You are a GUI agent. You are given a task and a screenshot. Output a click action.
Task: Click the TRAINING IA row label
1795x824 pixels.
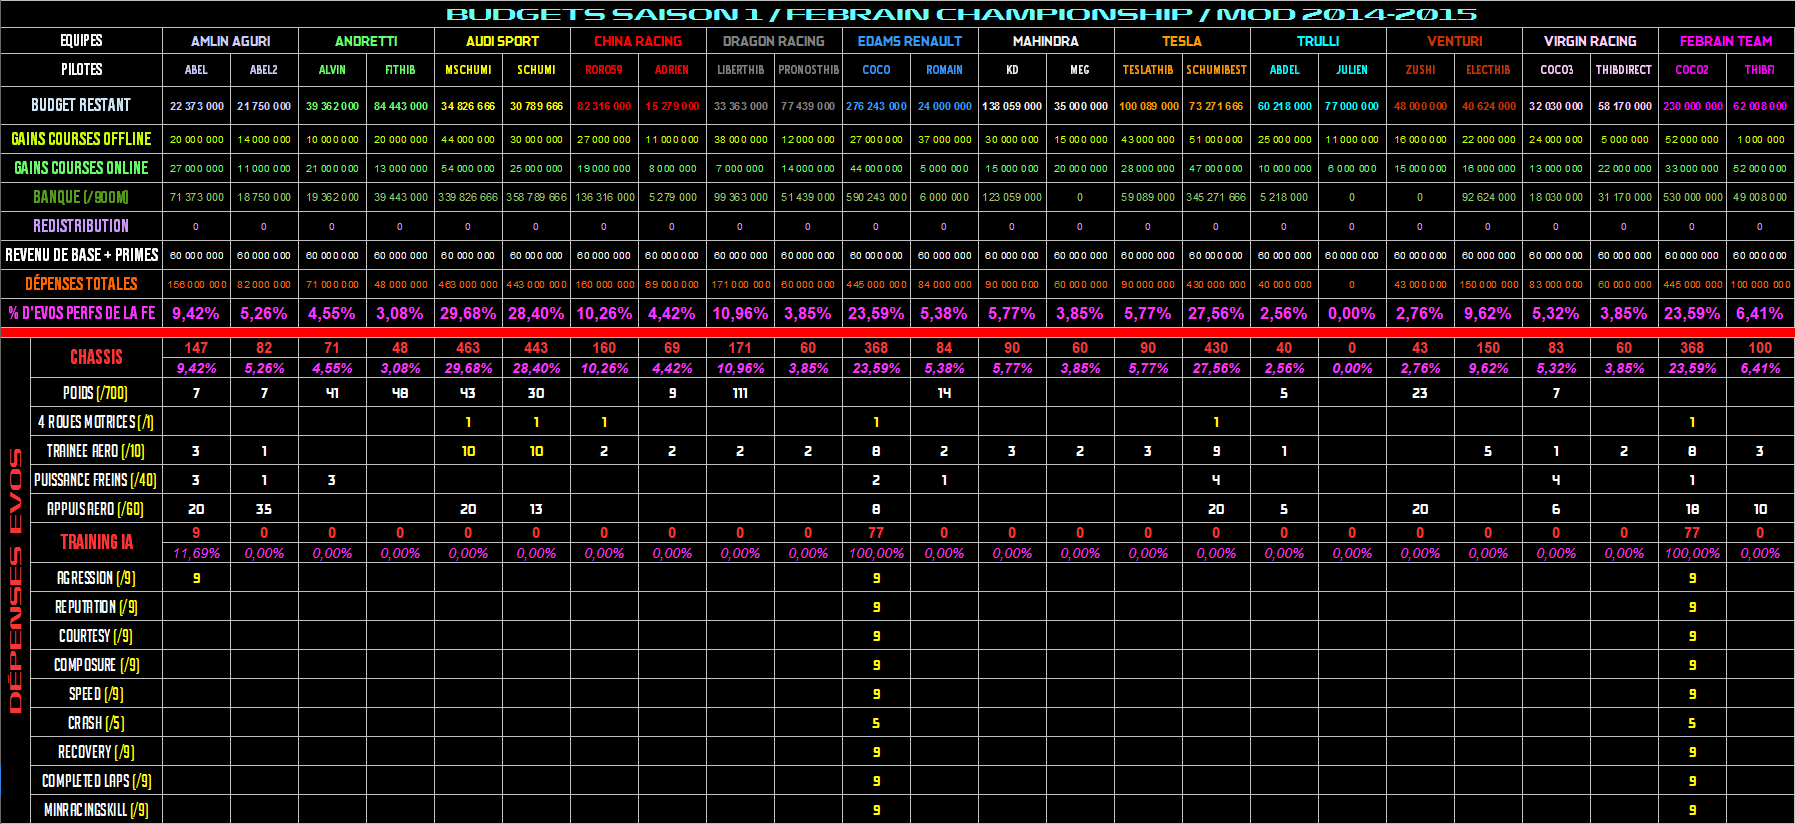coord(96,542)
